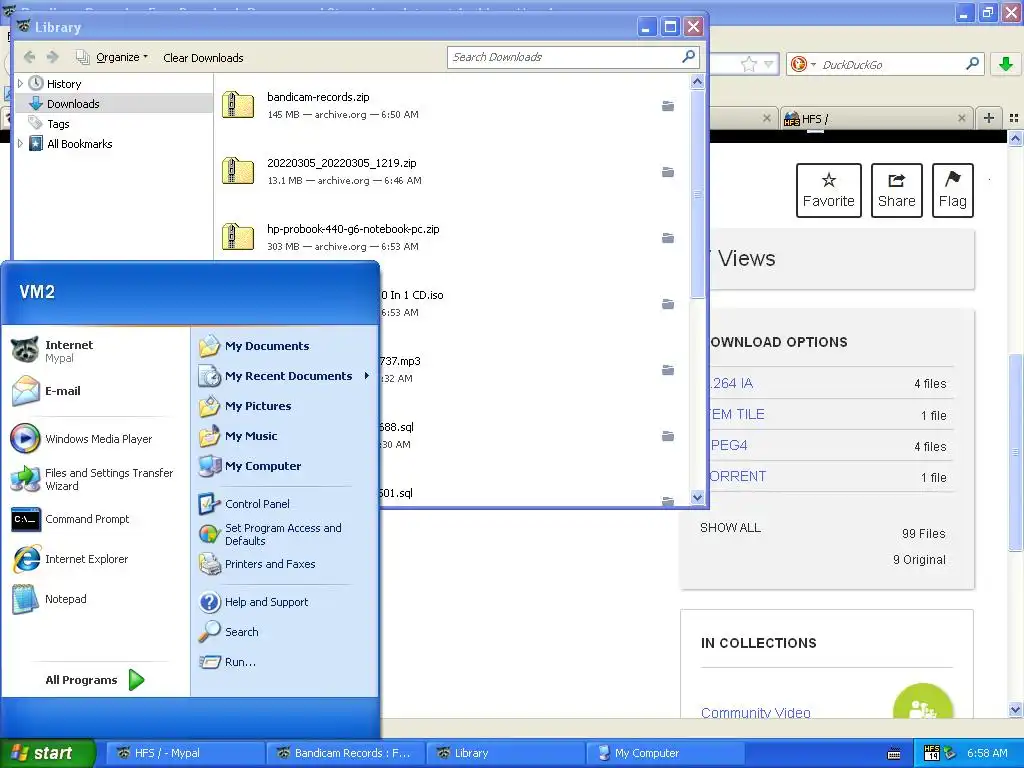1024x768 pixels.
Task: Click Library scrollbar up arrow
Action: 697,81
